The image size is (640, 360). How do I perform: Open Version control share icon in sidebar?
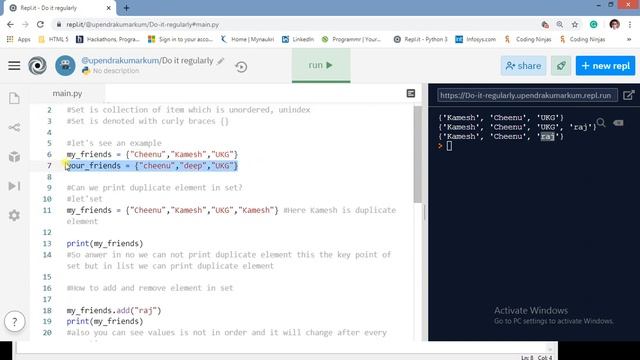pyautogui.click(x=14, y=127)
